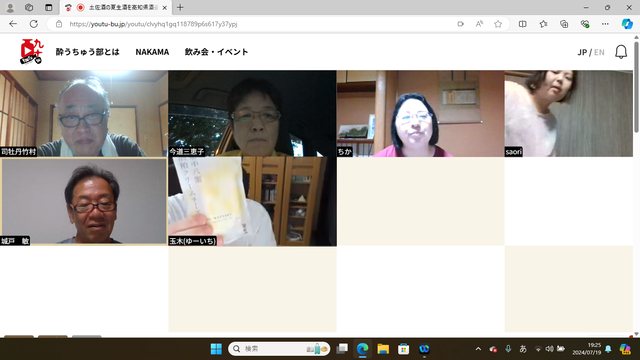The image size is (640, 360).
Task: Open Microsoft Store from taskbar
Action: [404, 349]
